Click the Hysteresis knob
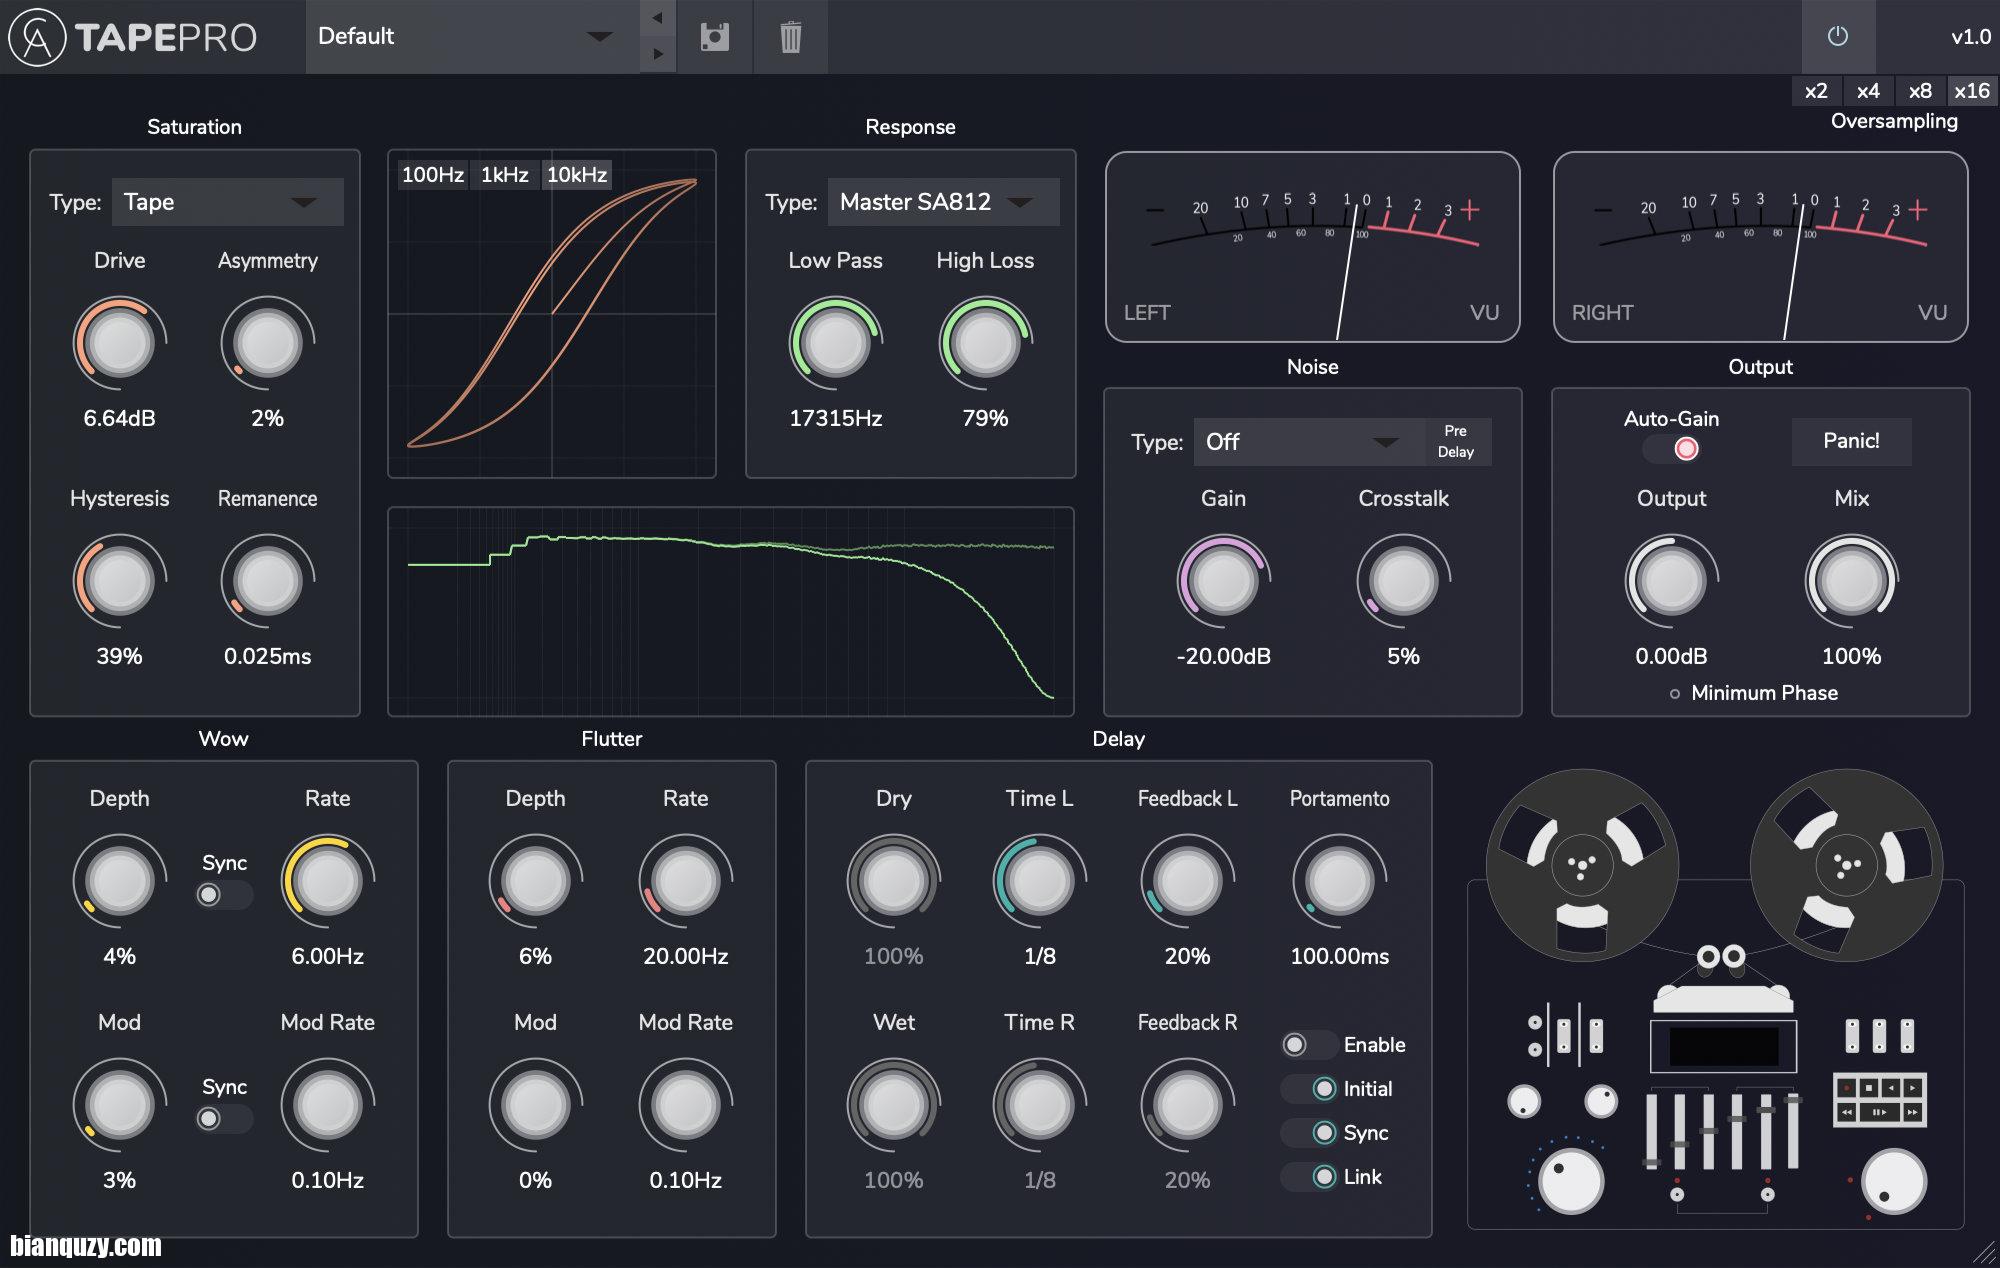Image resolution: width=2000 pixels, height=1268 pixels. (x=120, y=581)
